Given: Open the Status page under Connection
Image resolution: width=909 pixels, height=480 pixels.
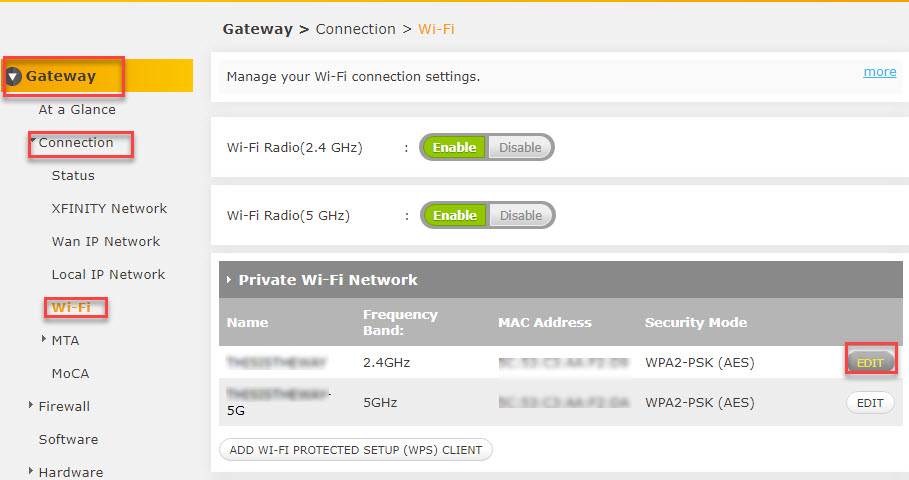Looking at the screenshot, I should (x=73, y=175).
